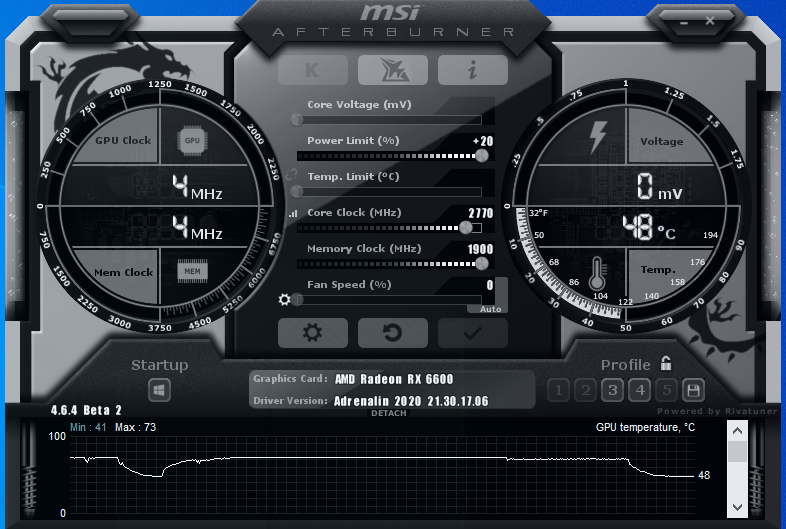Click the Power Limit value +20
Screen dimensions: 786x529
click(483, 141)
